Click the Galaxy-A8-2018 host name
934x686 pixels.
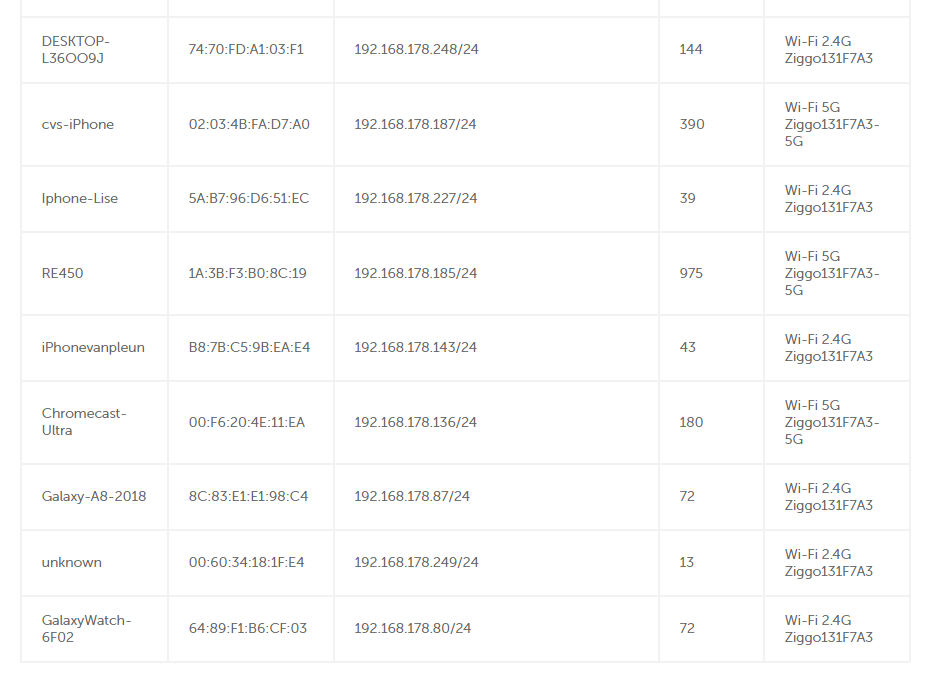[94, 496]
